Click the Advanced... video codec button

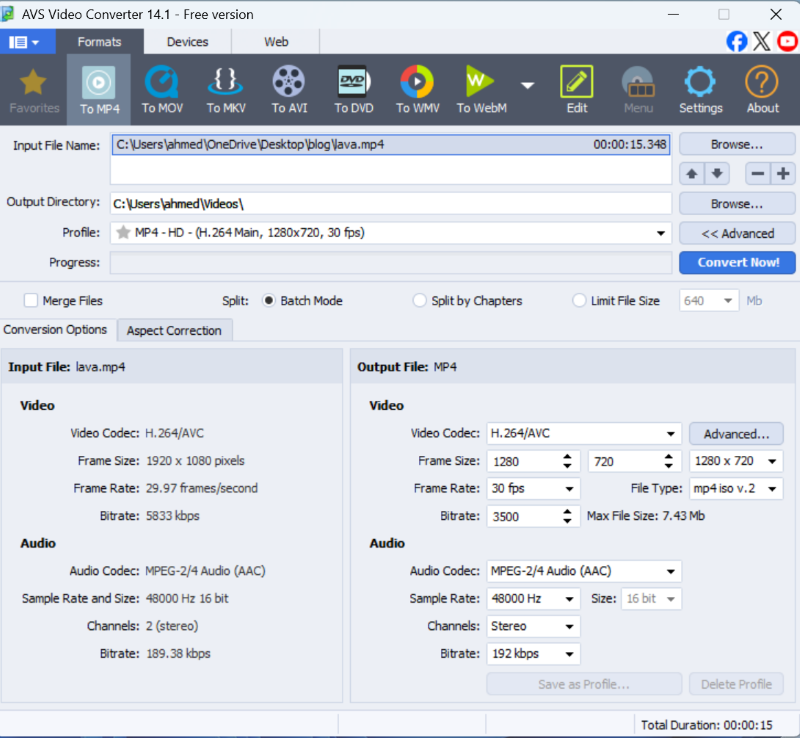click(736, 434)
